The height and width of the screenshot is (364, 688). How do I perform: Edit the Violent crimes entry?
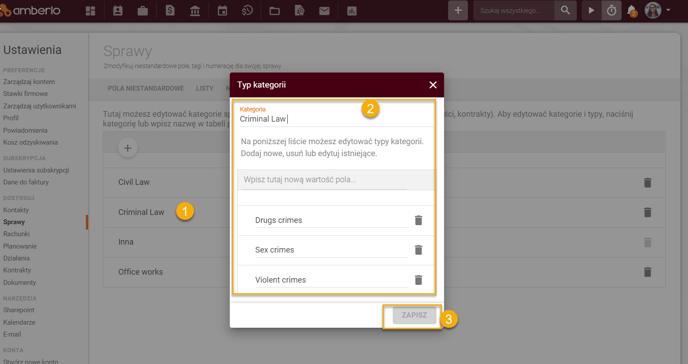(x=331, y=280)
